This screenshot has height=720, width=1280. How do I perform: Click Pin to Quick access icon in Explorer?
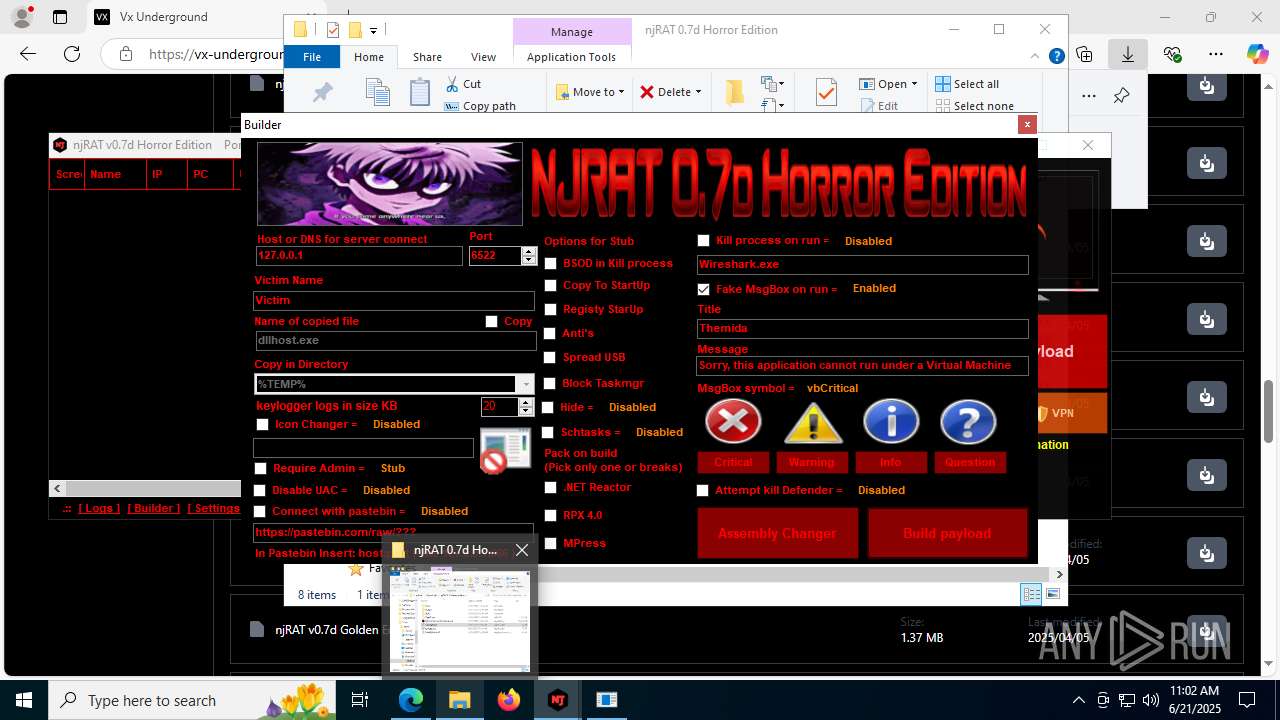(323, 93)
